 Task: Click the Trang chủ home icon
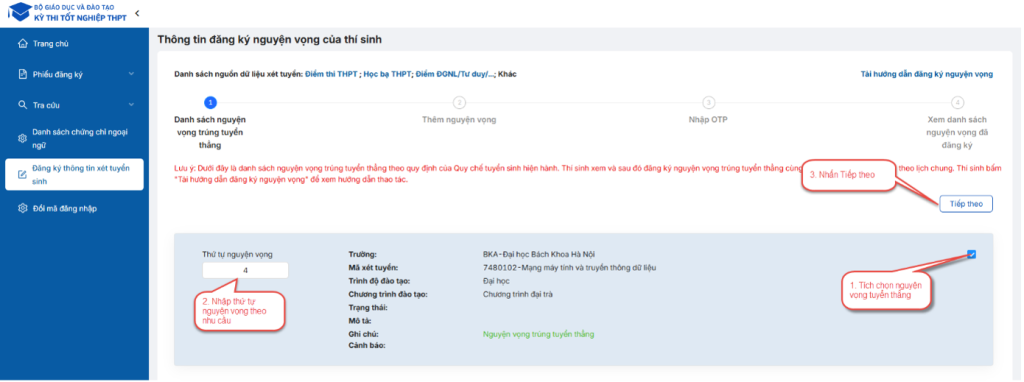click(22, 44)
